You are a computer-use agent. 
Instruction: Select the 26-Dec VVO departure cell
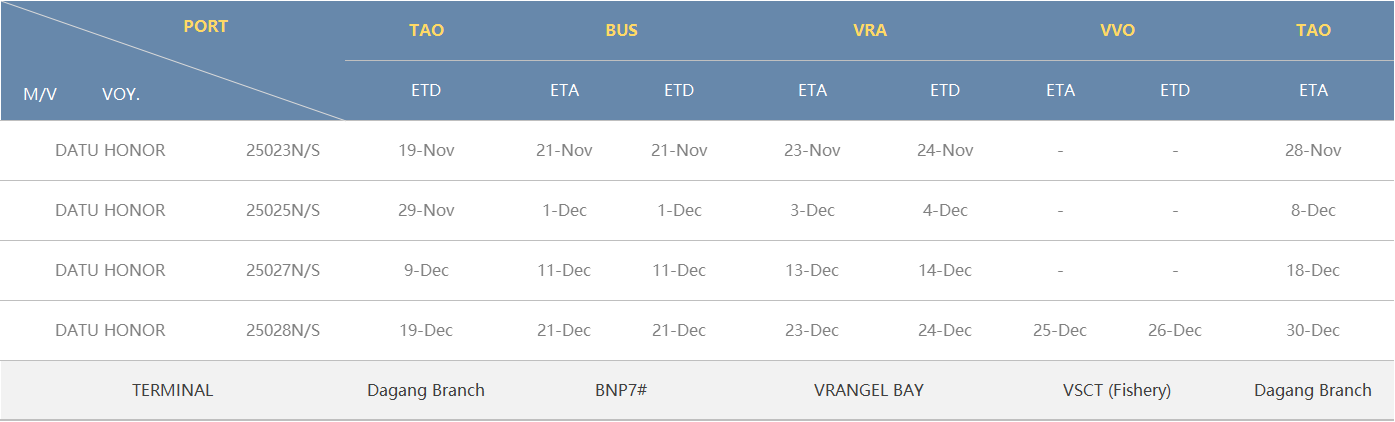pos(1175,330)
